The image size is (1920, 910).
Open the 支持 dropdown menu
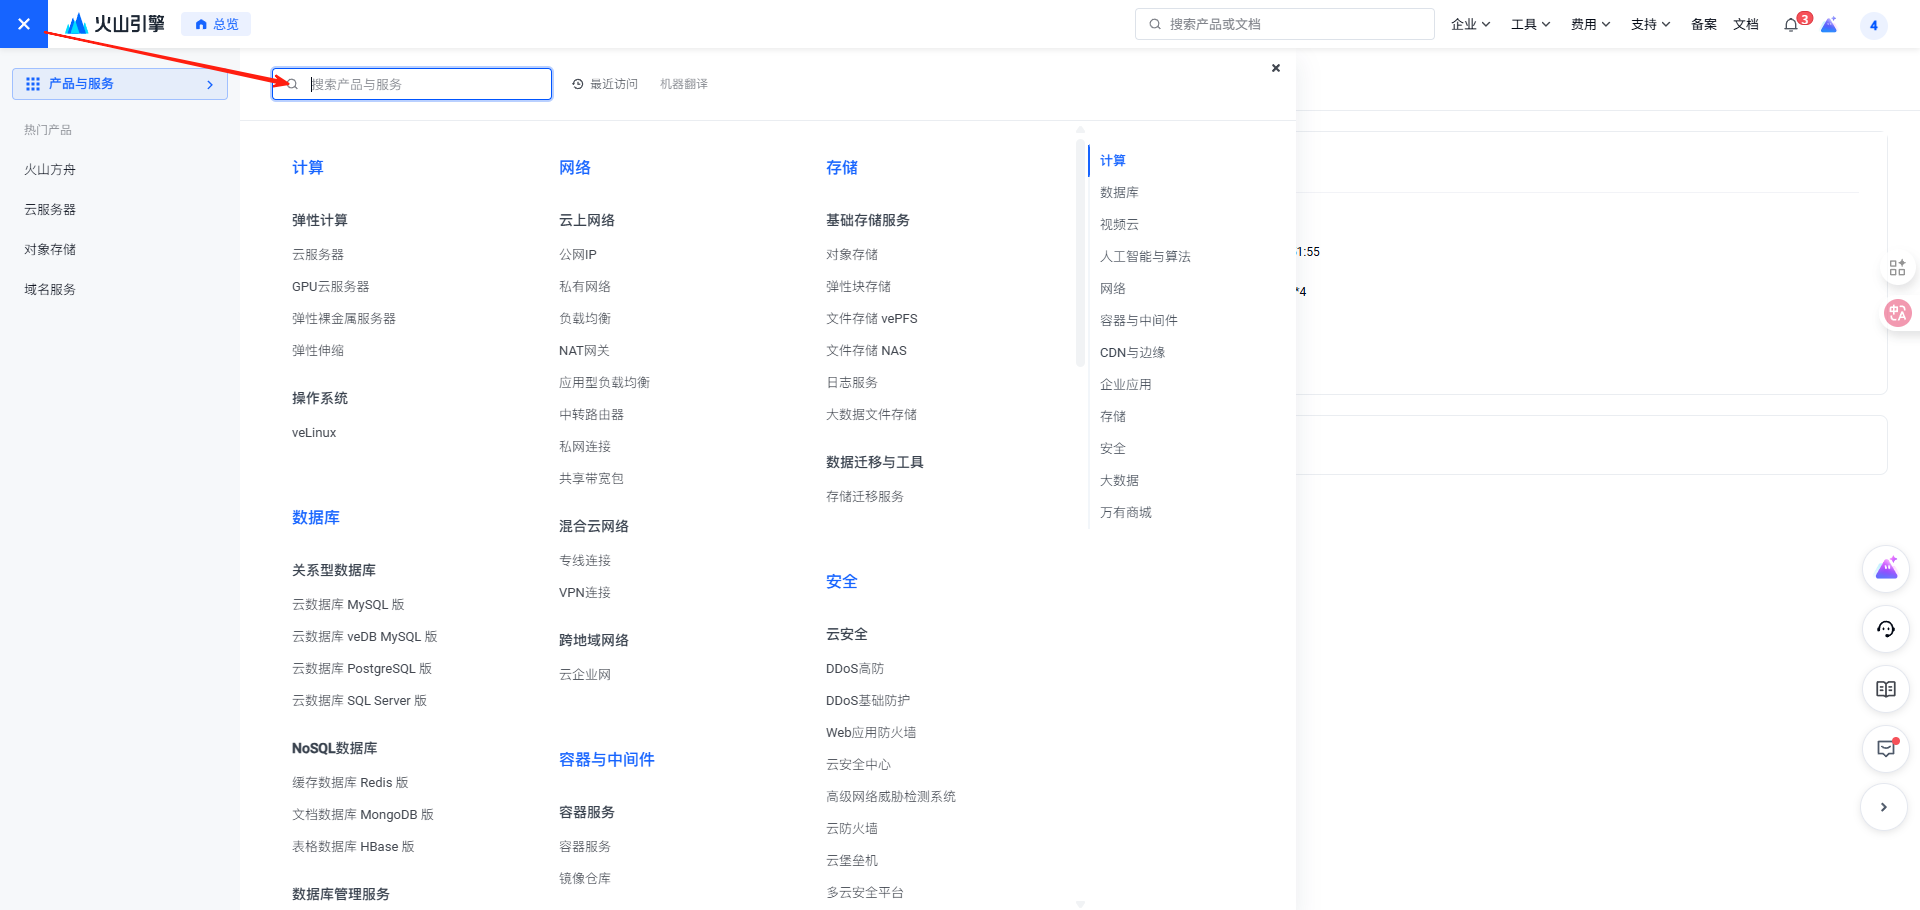[1650, 25]
